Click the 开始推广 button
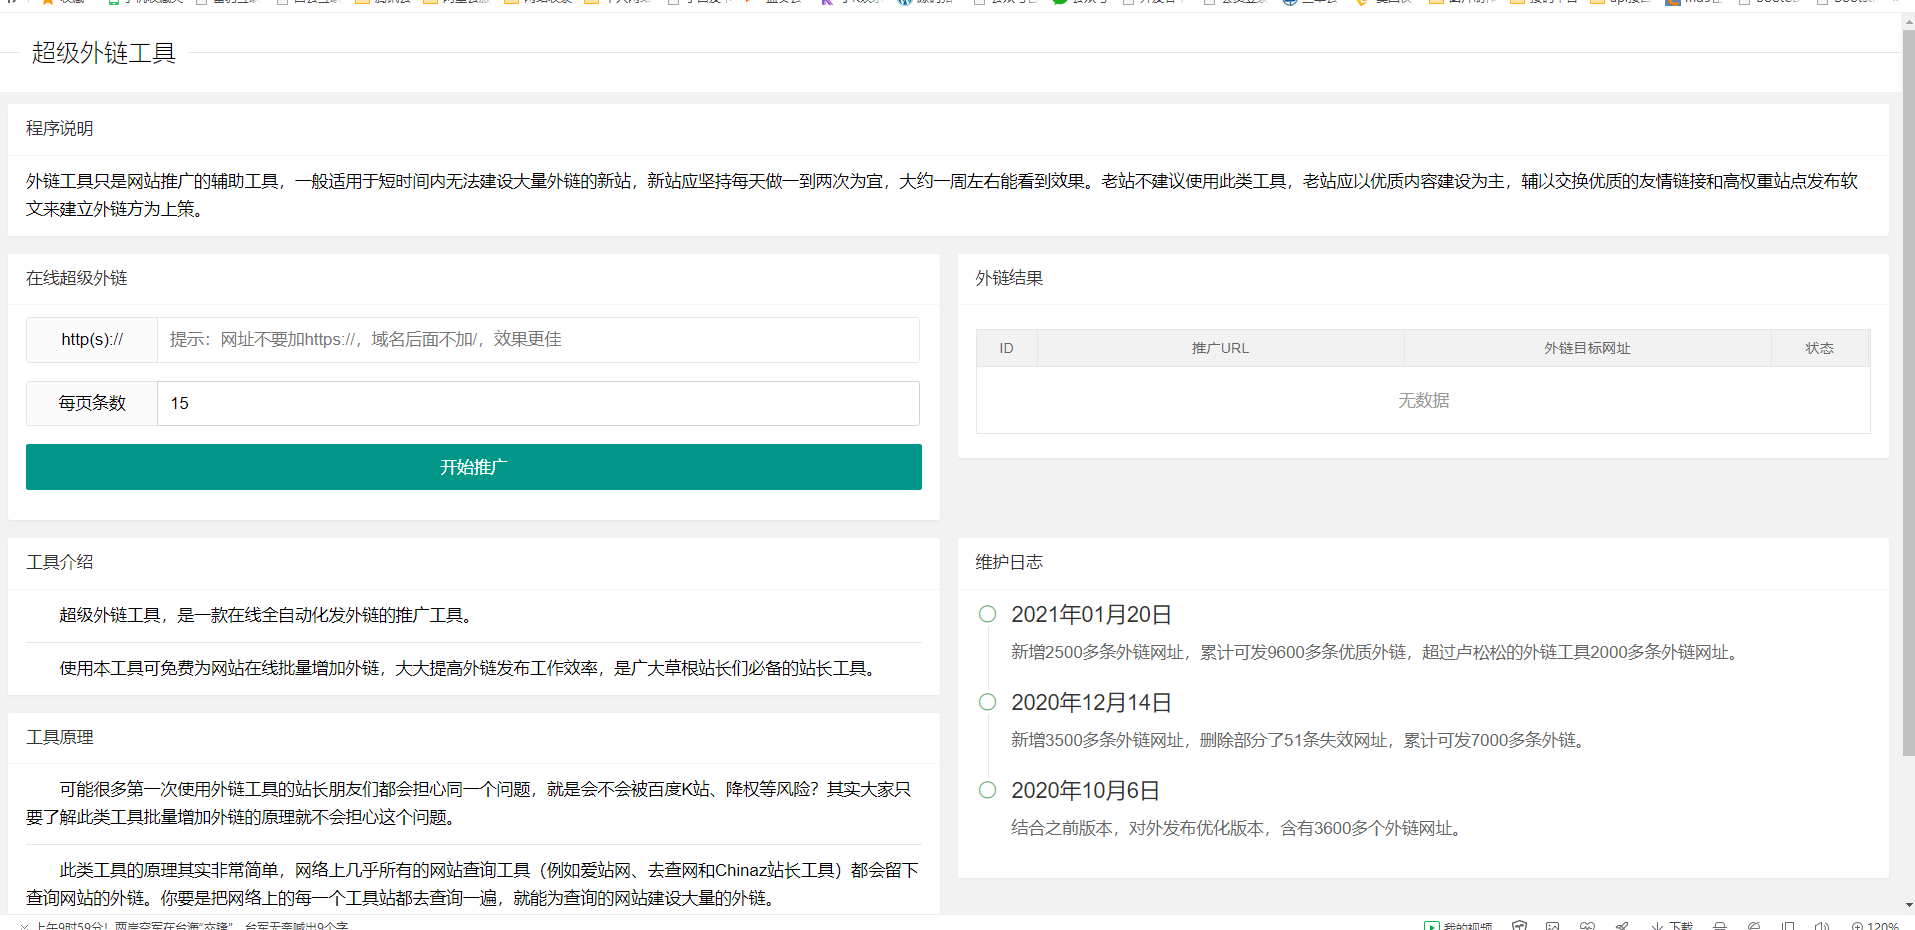The height and width of the screenshot is (930, 1915). coord(473,466)
